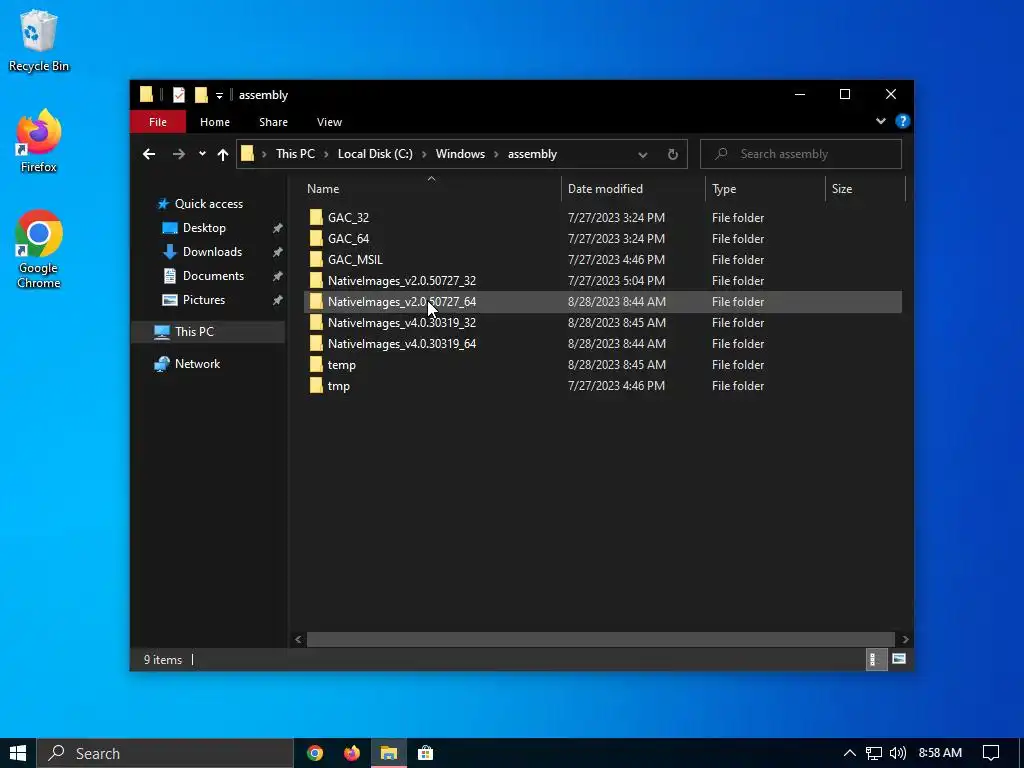The height and width of the screenshot is (768, 1024).
Task: Click the address bar folder icon
Action: click(x=248, y=153)
